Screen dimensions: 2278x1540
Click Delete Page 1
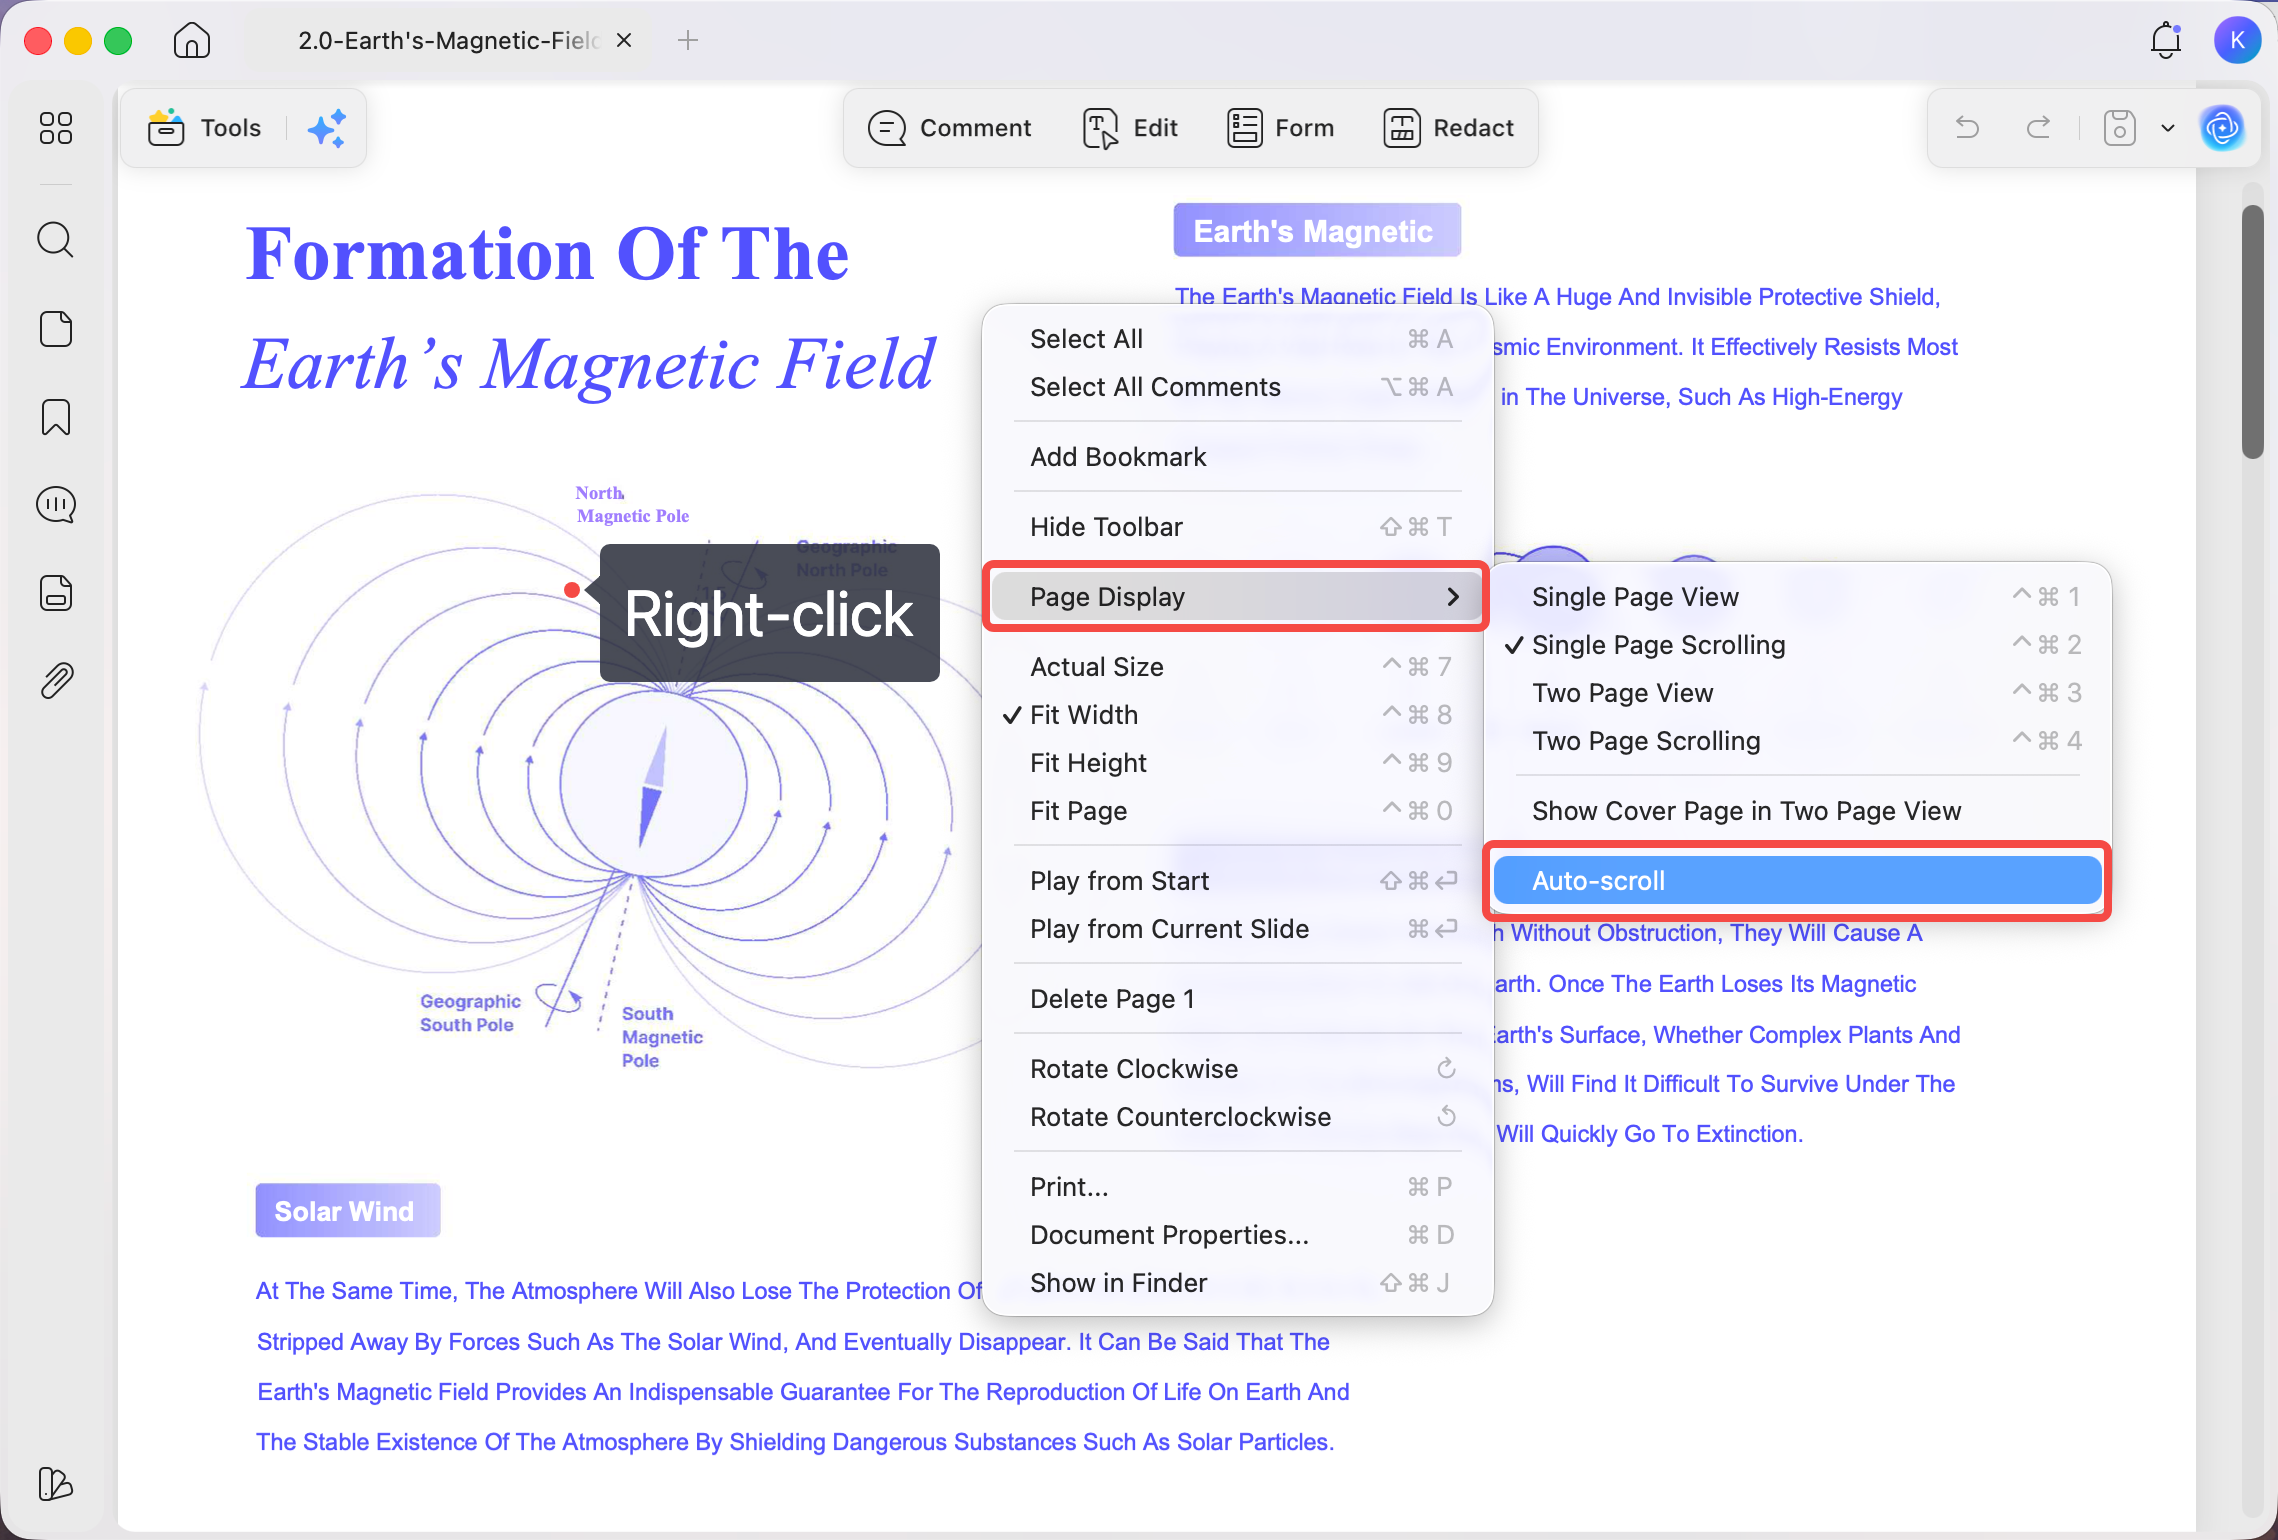(1238, 999)
